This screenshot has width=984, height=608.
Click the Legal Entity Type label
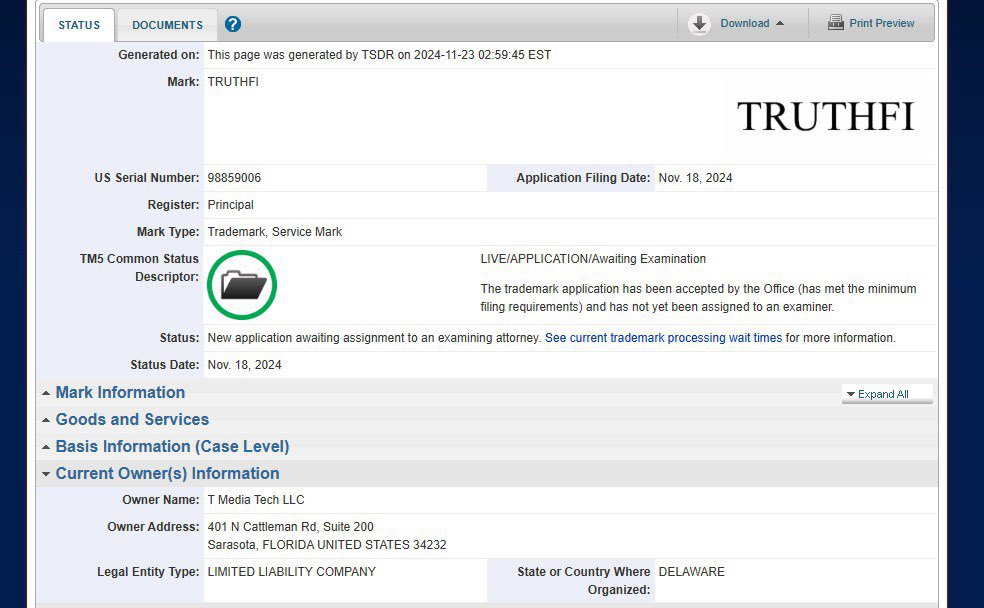tap(148, 572)
